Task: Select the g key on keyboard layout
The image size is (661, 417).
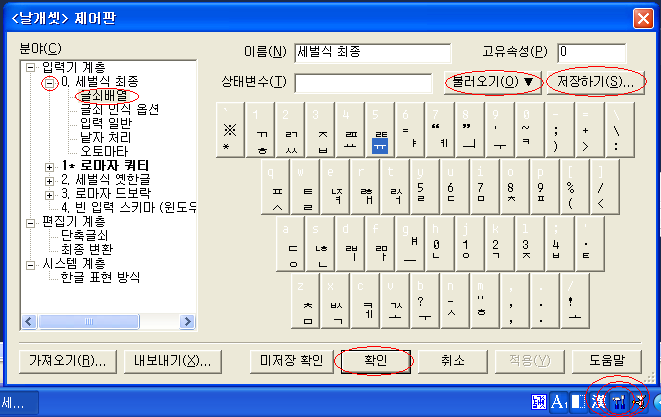Action: (410, 244)
